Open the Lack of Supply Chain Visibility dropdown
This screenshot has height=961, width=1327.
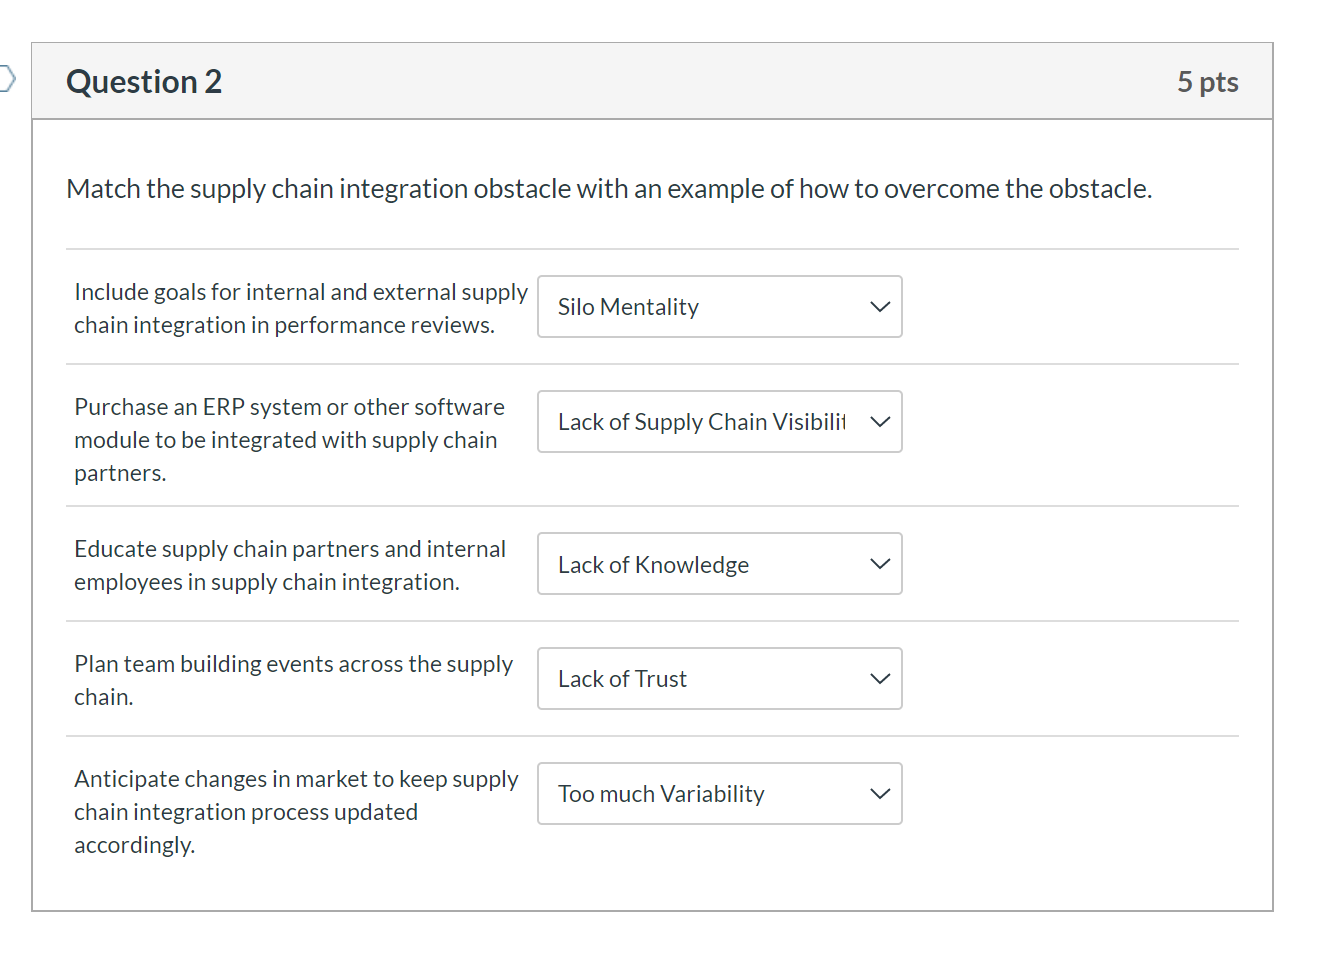[x=719, y=421]
